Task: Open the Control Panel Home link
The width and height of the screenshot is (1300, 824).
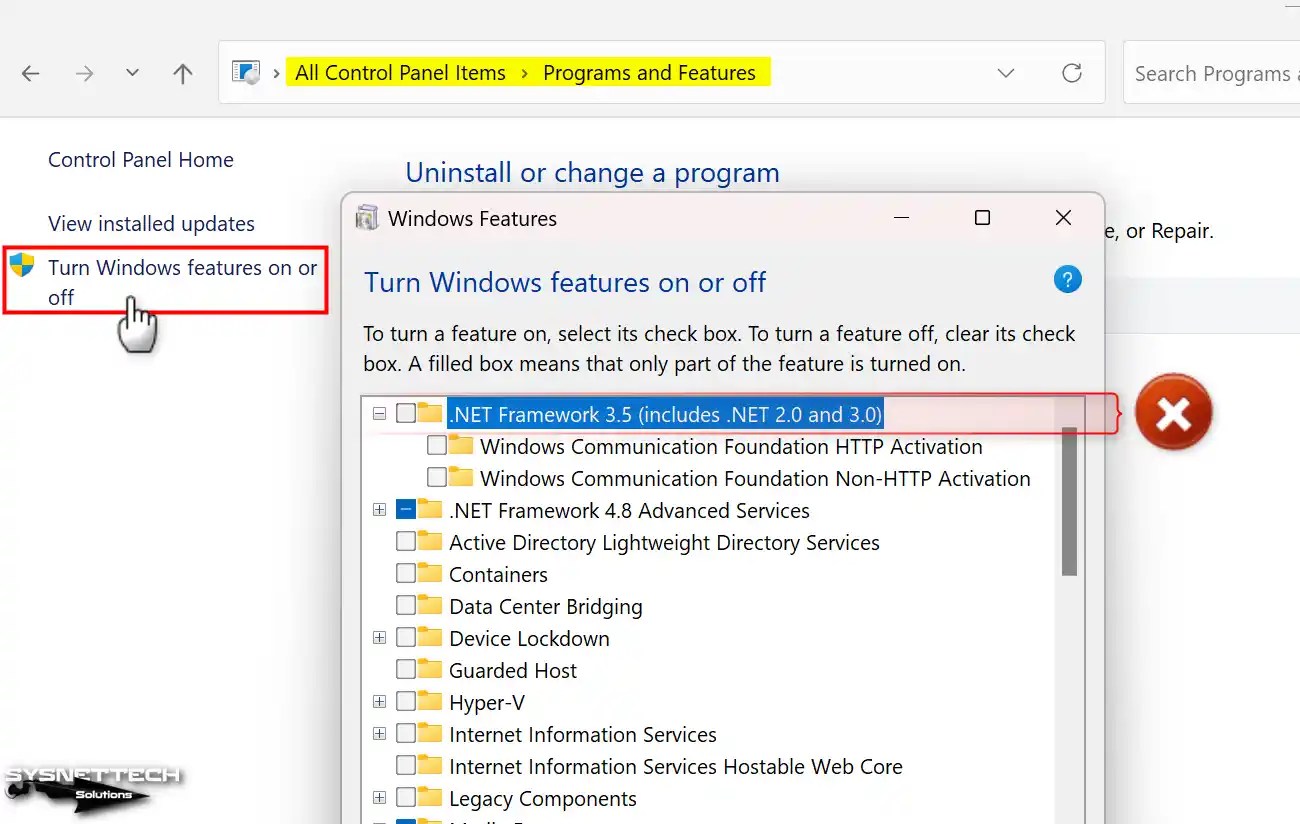Action: click(141, 160)
